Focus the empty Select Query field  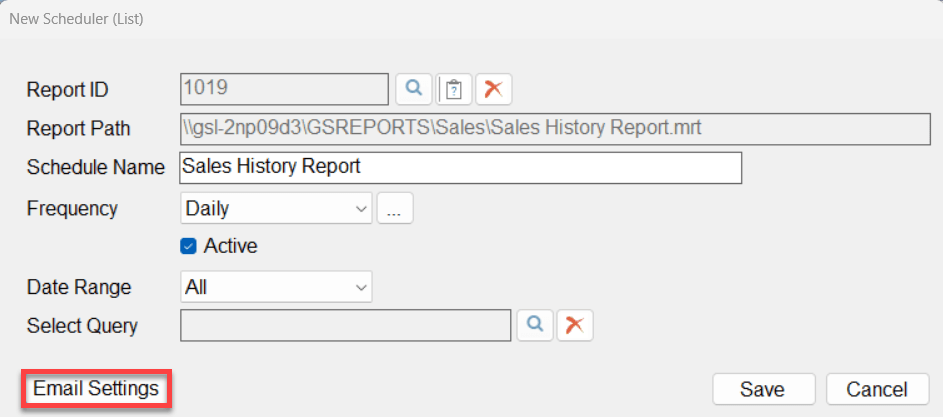click(345, 325)
